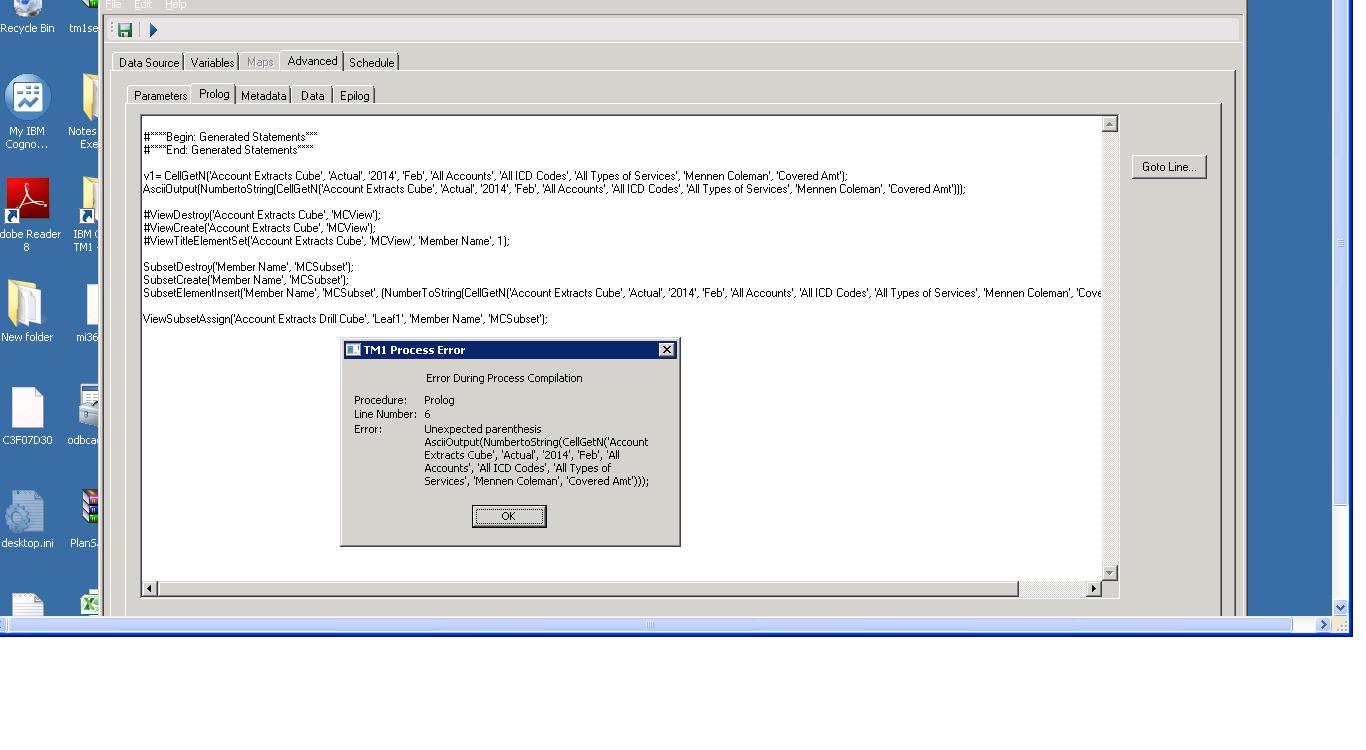
Task: Switch to the Epilog sub-tab
Action: coord(354,96)
